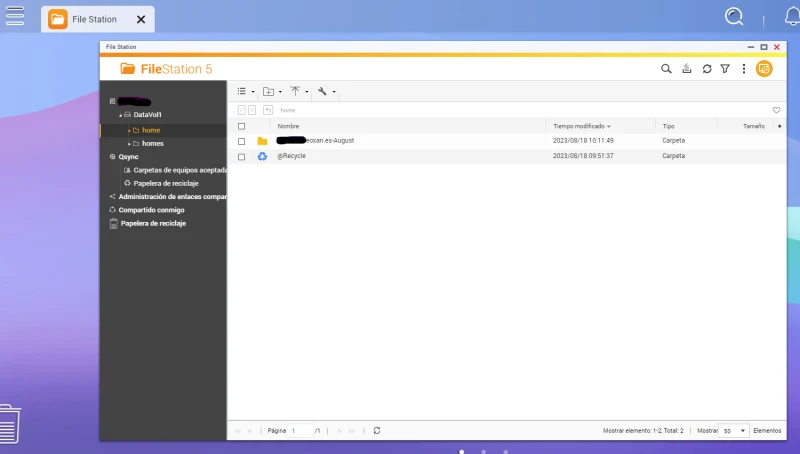Select the @Recycle folder name
Image resolution: width=800 pixels, height=454 pixels.
click(291, 156)
